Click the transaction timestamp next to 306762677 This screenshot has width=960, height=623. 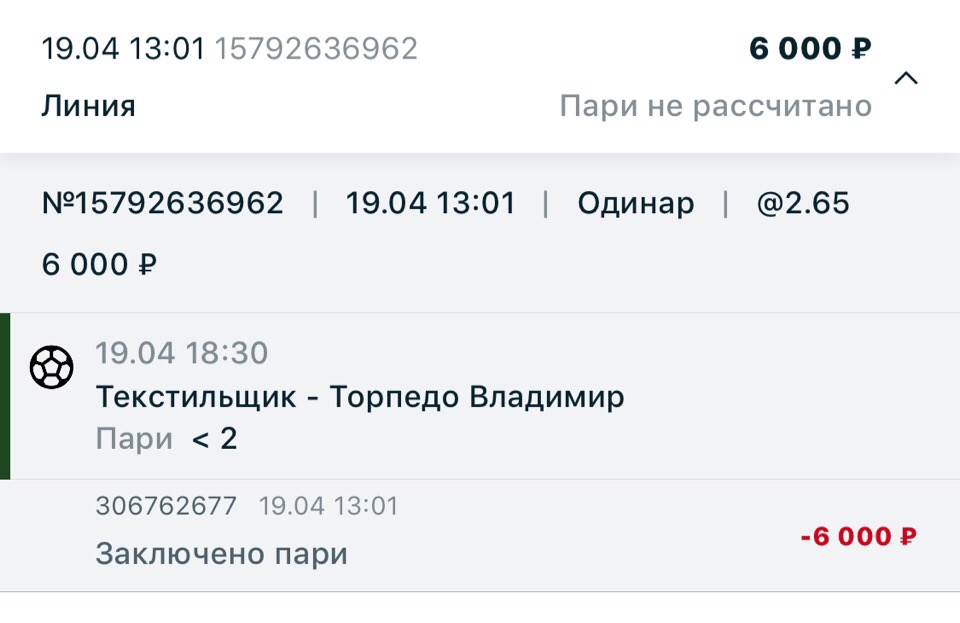(328, 506)
